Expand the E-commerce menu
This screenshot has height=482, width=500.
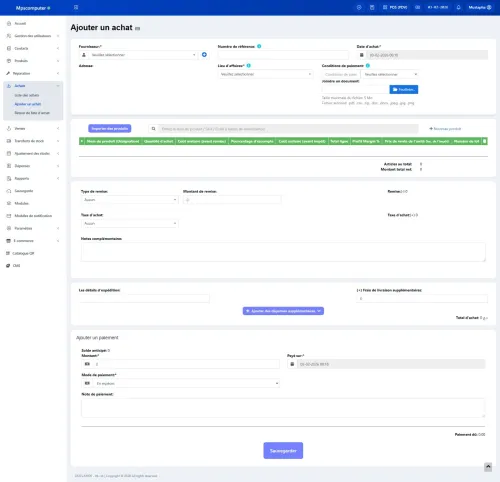point(32,241)
